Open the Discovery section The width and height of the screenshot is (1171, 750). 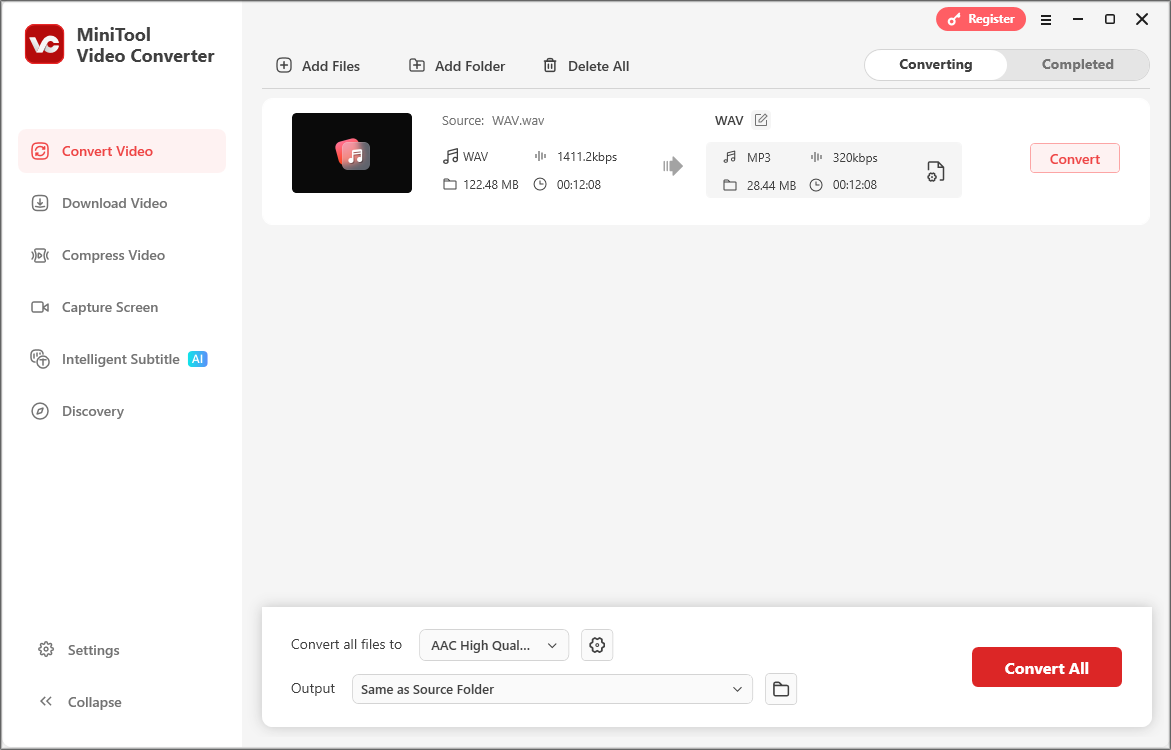[x=93, y=411]
